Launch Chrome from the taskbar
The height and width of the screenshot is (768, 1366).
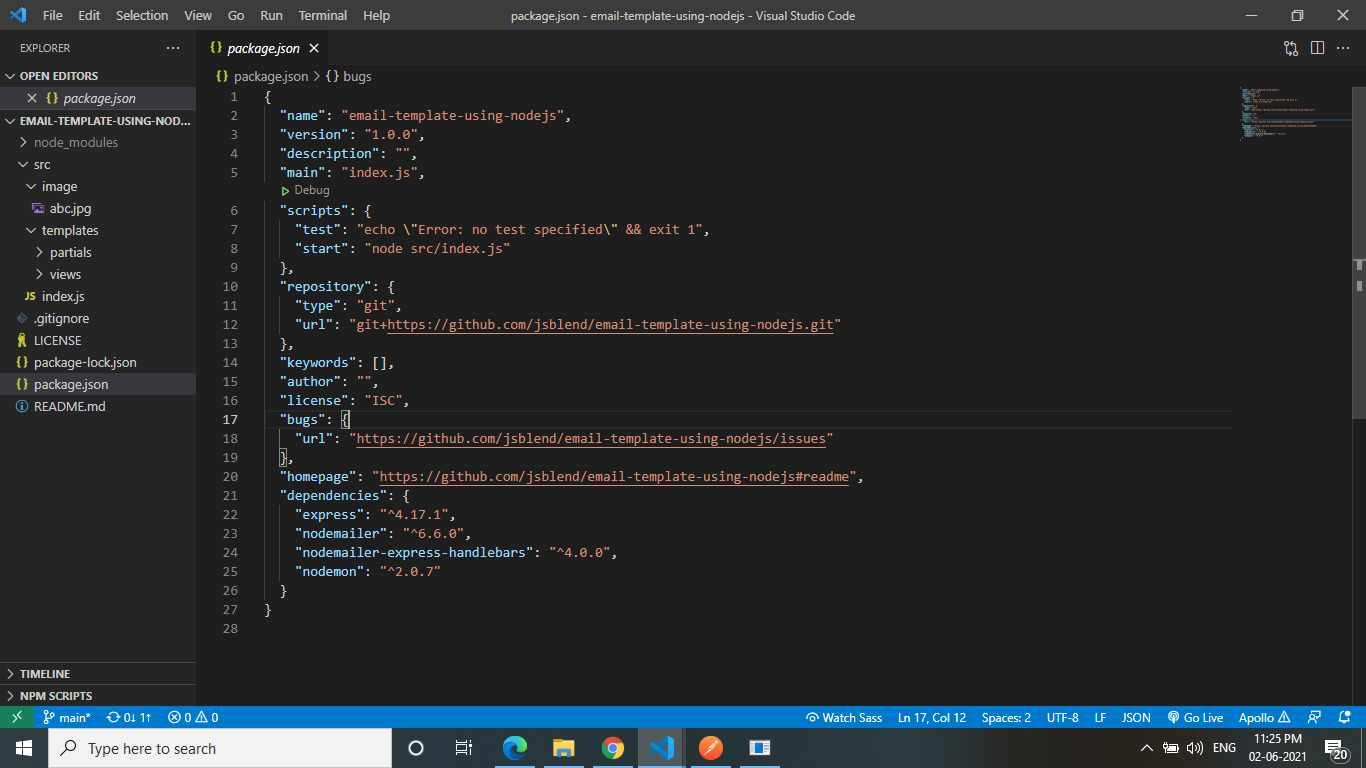click(x=613, y=747)
